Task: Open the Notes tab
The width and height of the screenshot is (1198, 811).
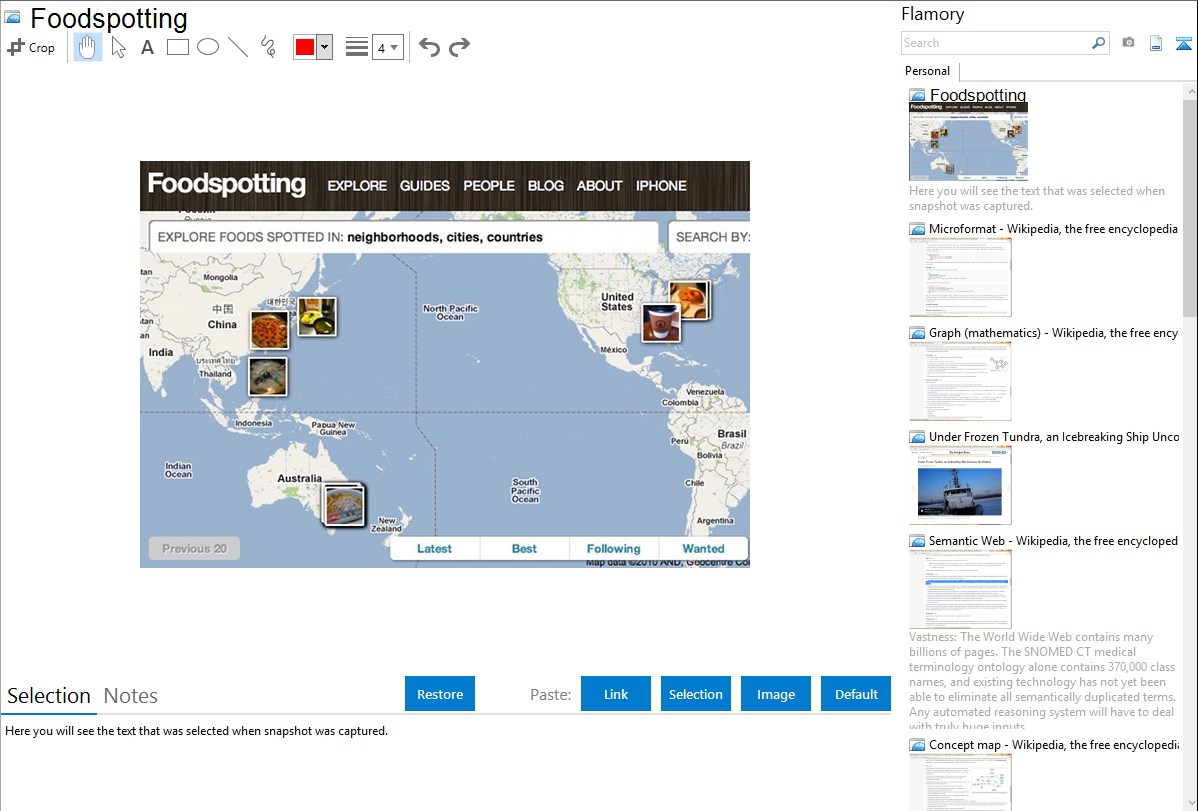Action: pos(131,696)
